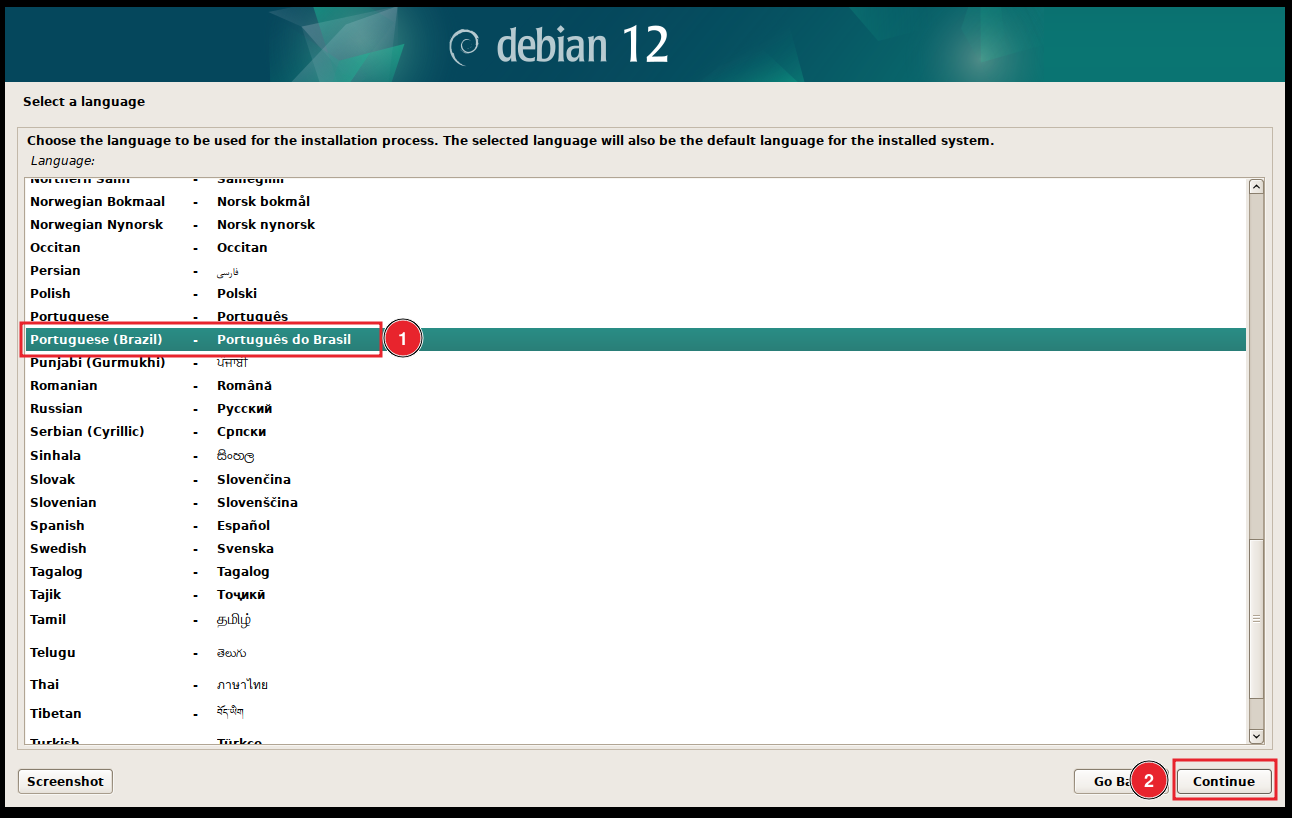Viewport: 1292px width, 818px height.
Task: Select the Thai language row
Action: (x=636, y=684)
